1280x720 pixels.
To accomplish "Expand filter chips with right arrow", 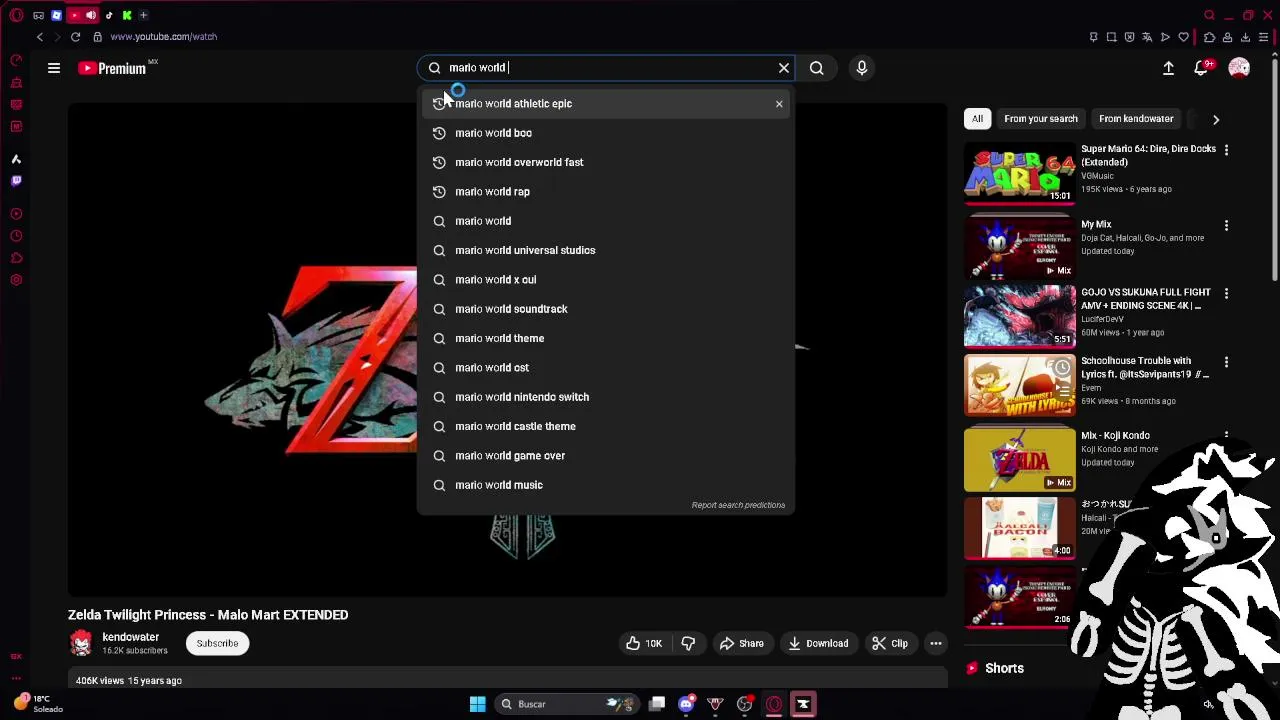I will tap(1216, 119).
